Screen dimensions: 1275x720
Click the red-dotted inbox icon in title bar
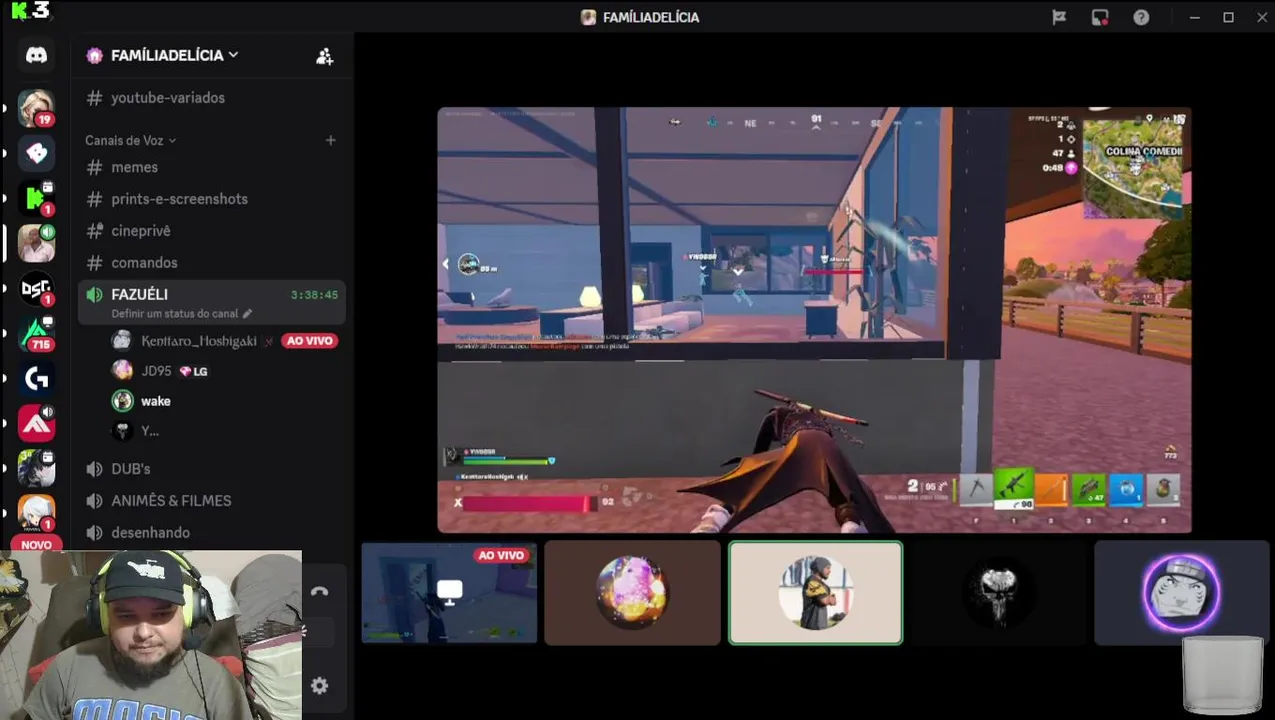pyautogui.click(x=1100, y=17)
